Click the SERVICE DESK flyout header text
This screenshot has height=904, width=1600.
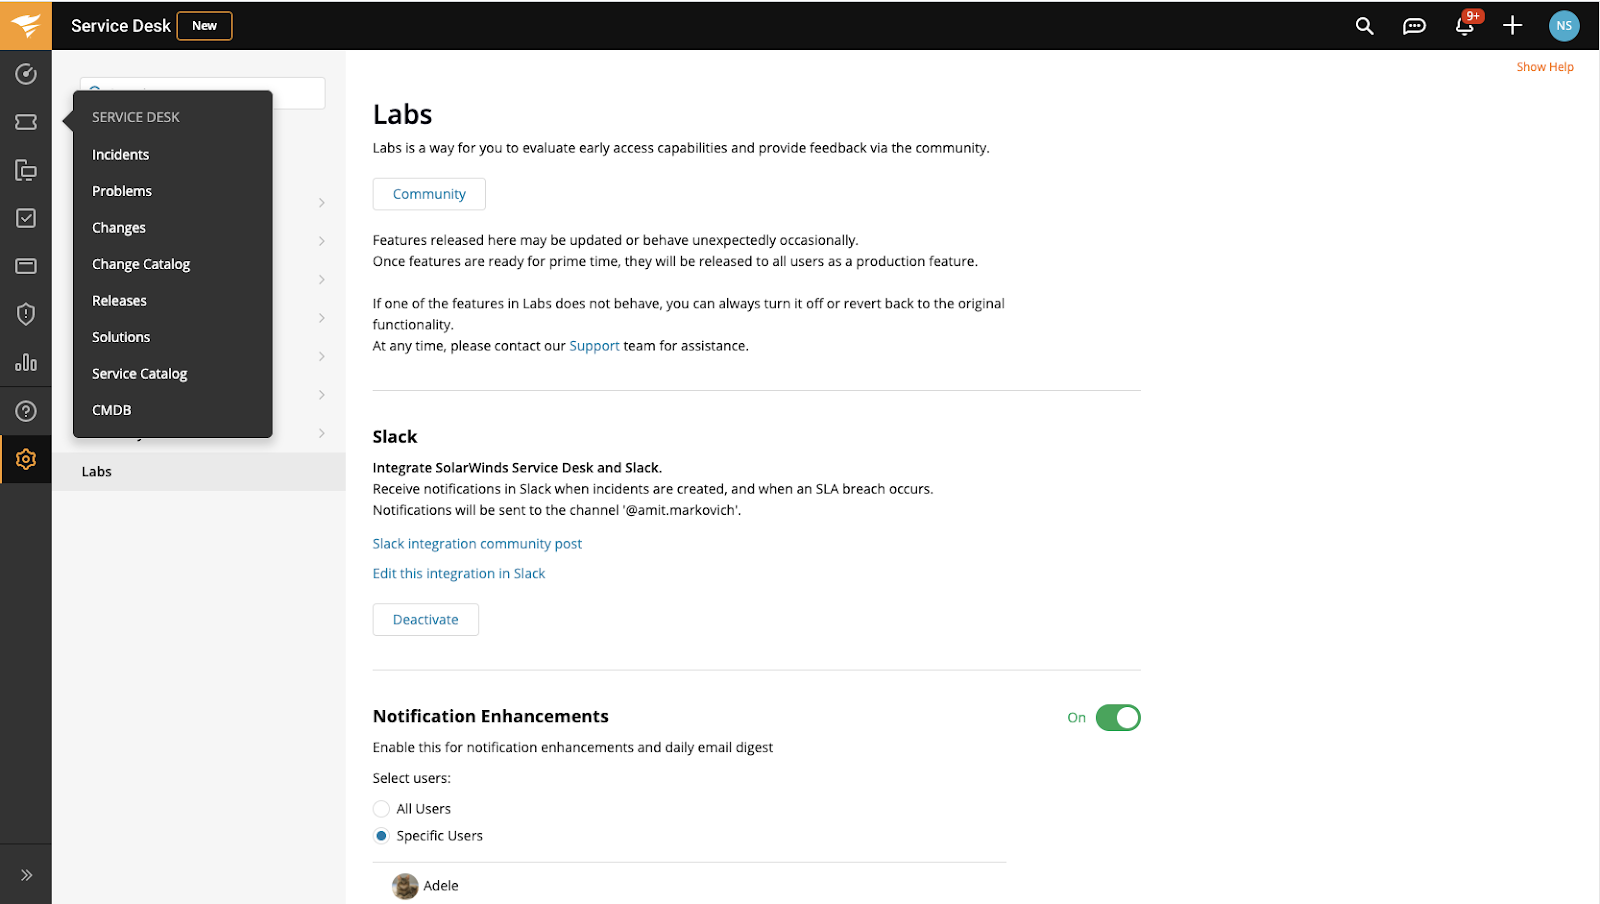tap(136, 117)
